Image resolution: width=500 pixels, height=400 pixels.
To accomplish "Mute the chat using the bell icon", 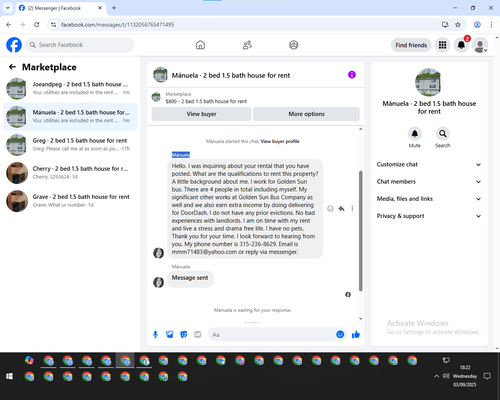I will tap(415, 134).
